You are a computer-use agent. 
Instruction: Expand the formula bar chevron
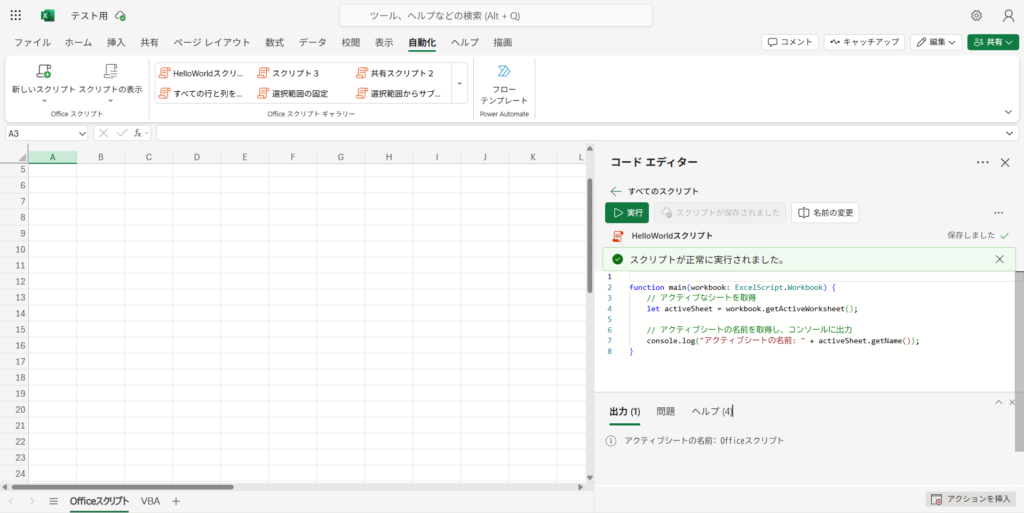pos(1010,133)
